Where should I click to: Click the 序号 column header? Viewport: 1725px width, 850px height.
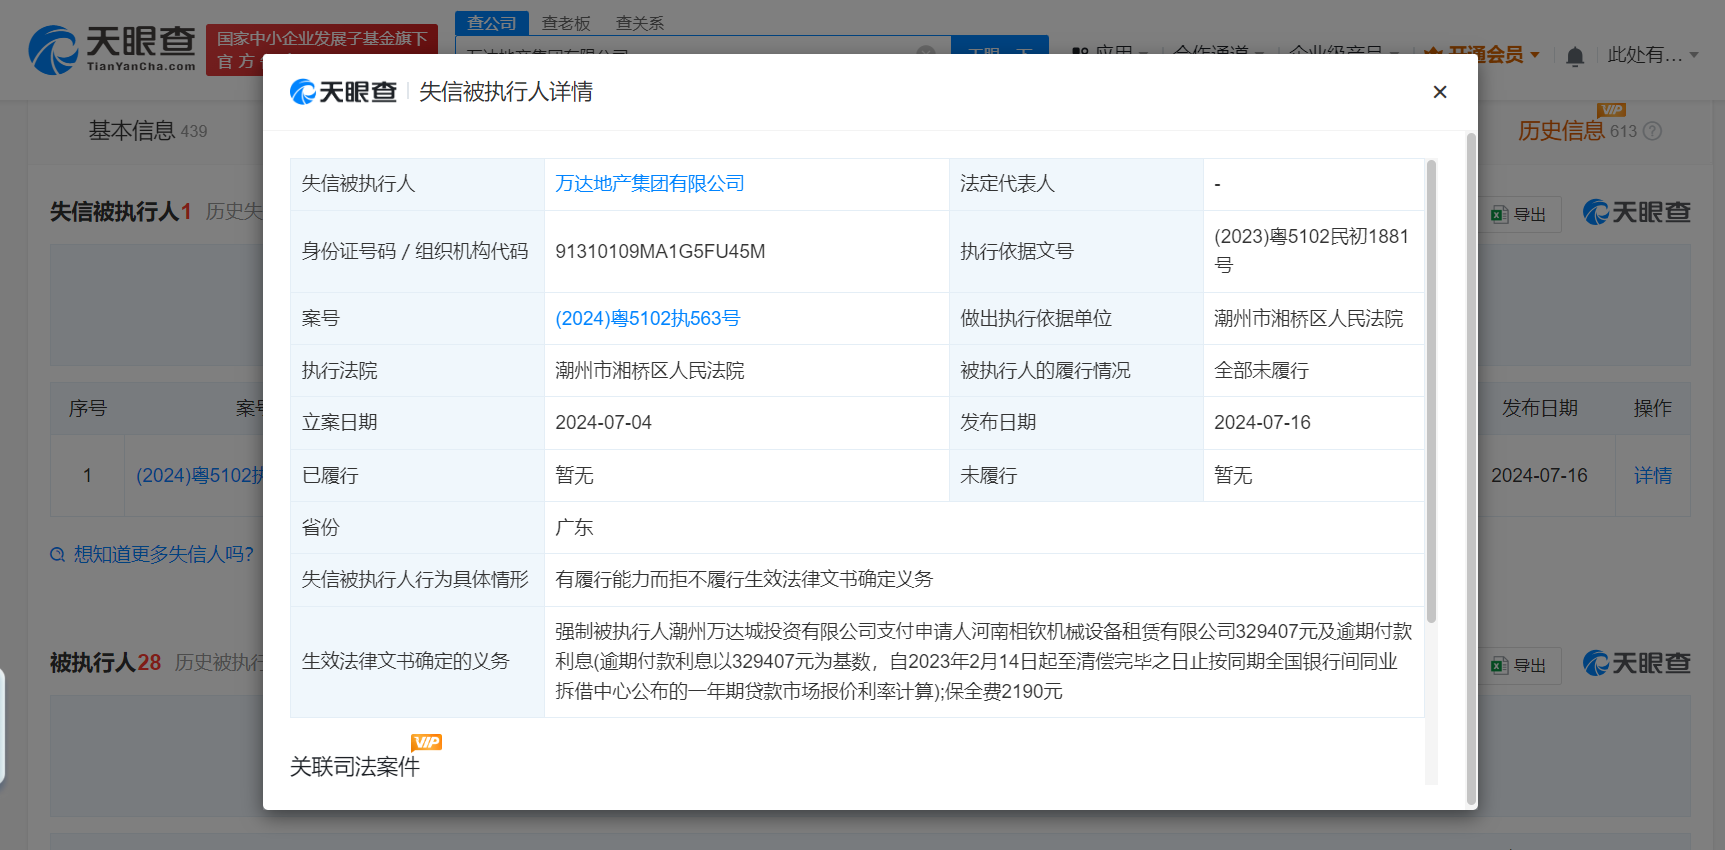click(88, 409)
